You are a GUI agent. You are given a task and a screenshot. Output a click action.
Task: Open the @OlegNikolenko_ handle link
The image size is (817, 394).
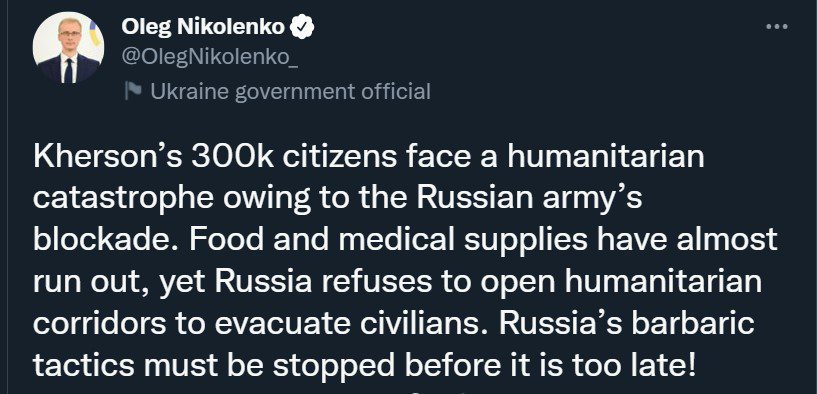pyautogui.click(x=209, y=57)
